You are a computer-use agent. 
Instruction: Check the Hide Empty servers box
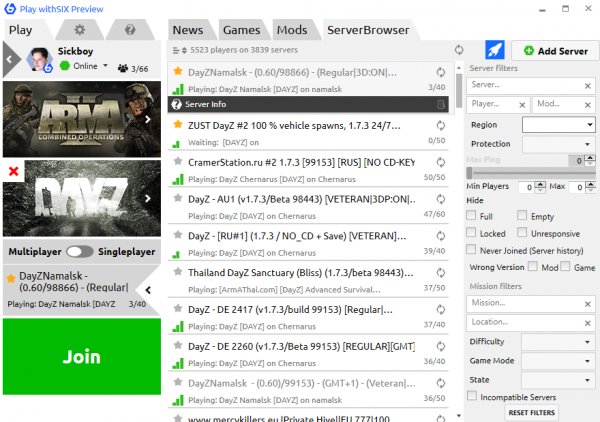pos(522,215)
